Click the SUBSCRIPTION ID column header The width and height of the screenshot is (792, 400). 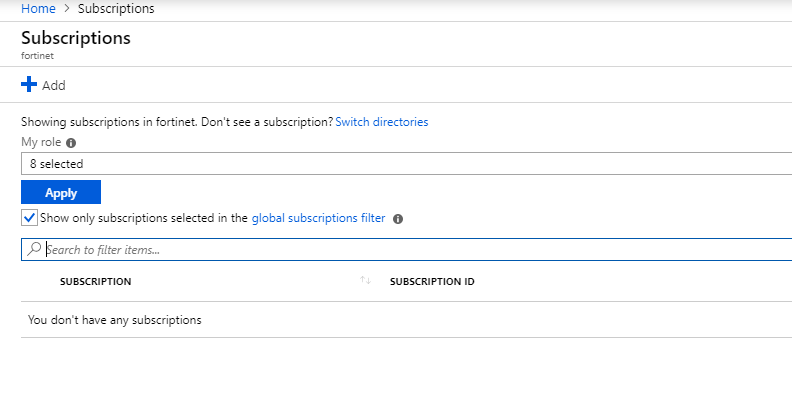[x=432, y=282]
